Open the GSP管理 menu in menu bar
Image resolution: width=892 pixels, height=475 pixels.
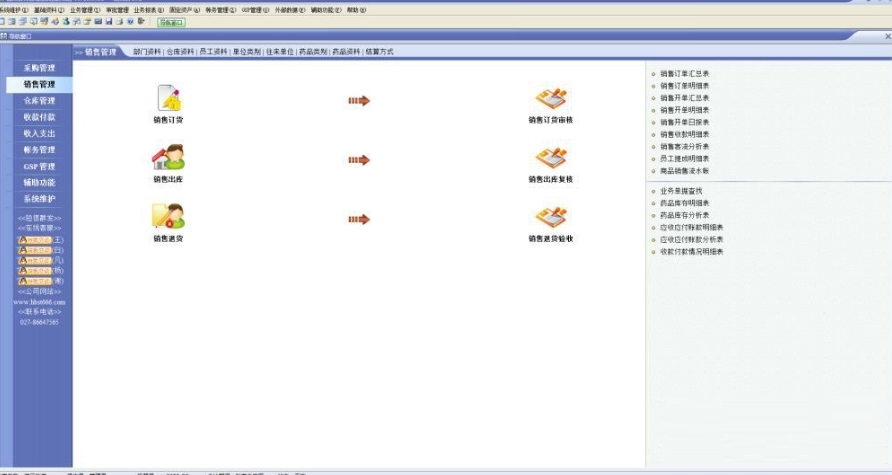[255, 10]
